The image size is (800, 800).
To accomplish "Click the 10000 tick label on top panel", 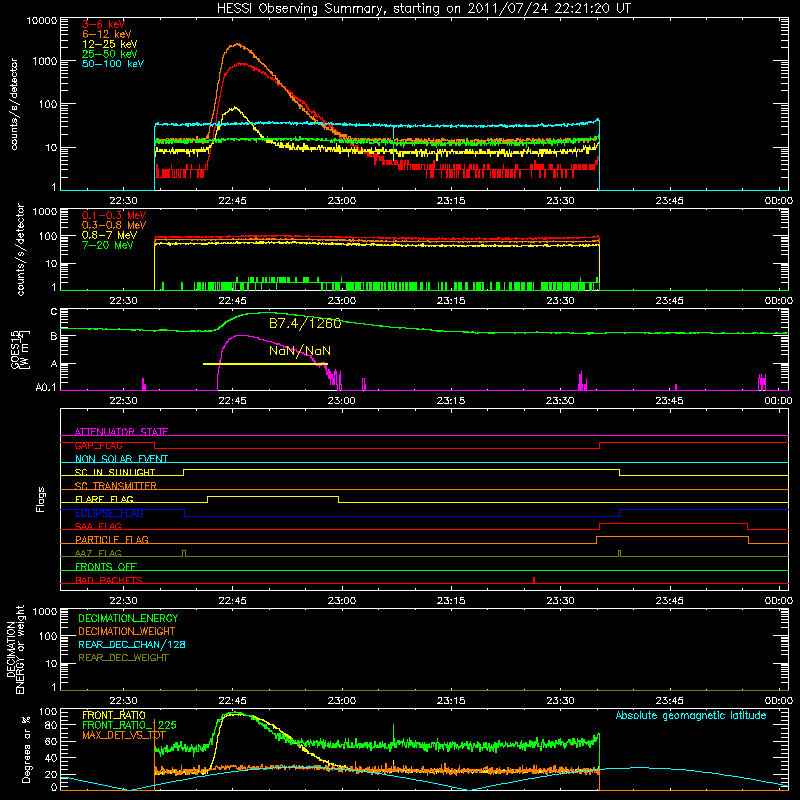I will click(42, 21).
